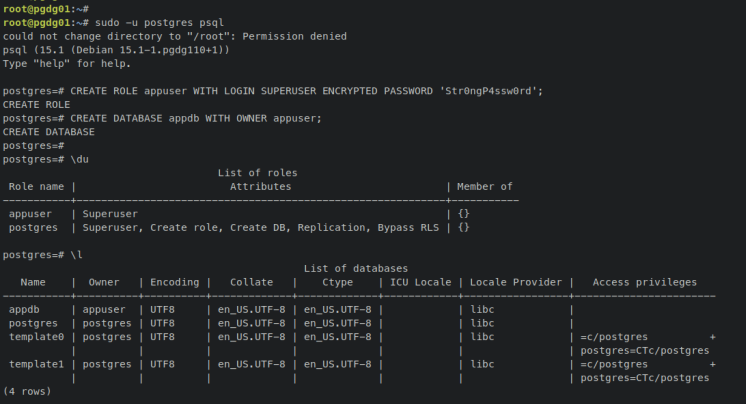Viewport: 746px width, 404px height.
Task: Click the "Attributes" column header
Action: pos(260,186)
